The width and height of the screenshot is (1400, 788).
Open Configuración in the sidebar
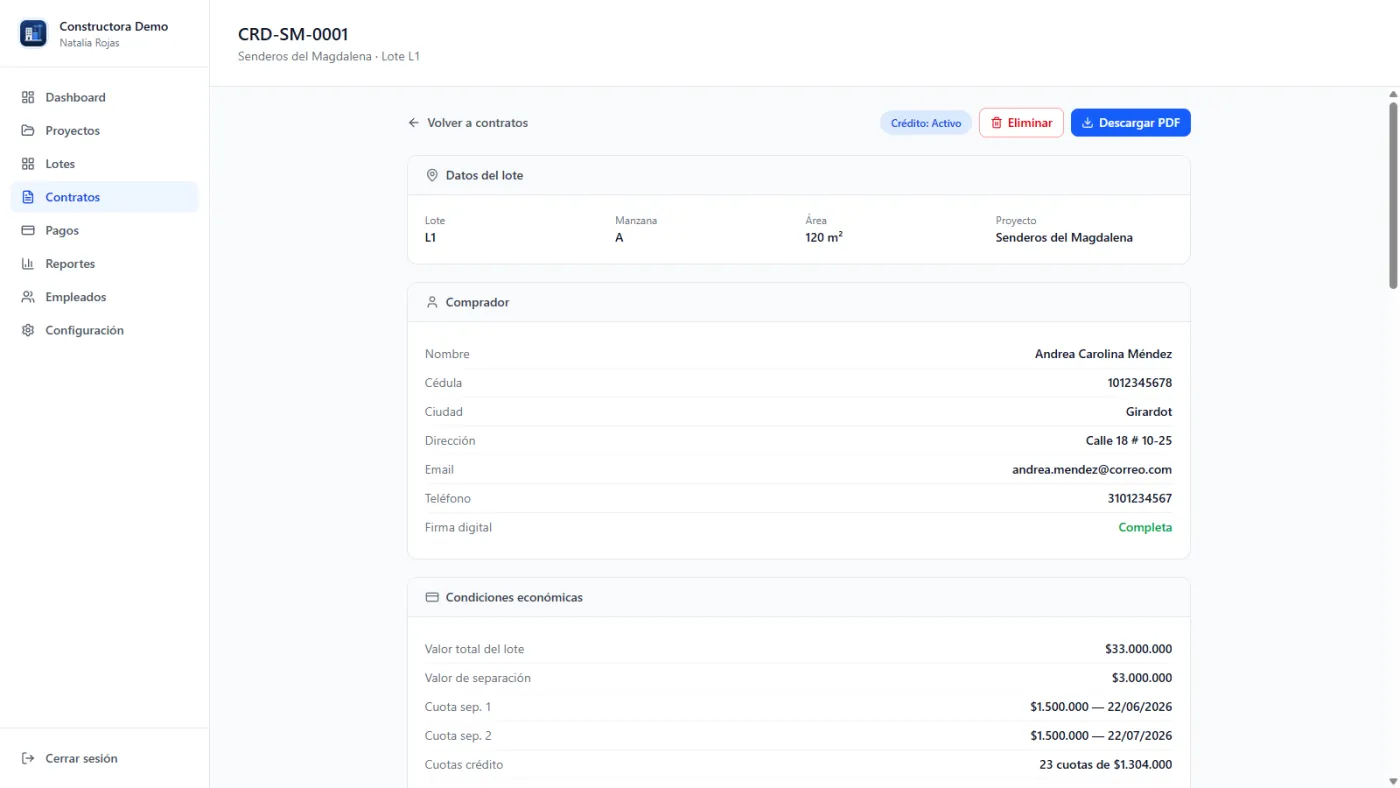click(x=104, y=330)
